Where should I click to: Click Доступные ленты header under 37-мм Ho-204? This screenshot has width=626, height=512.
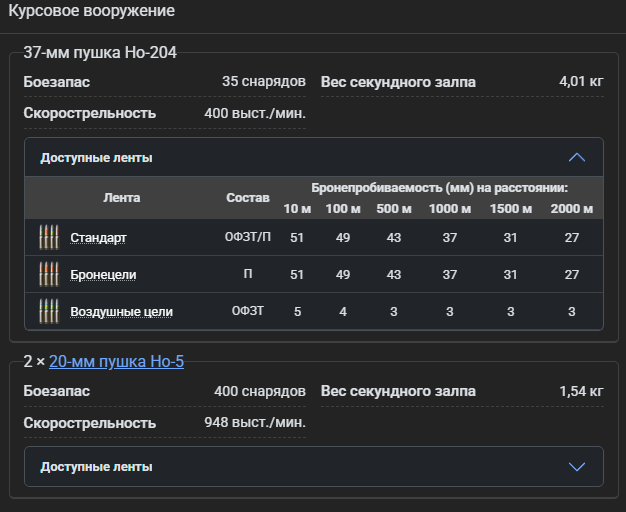tap(96, 157)
